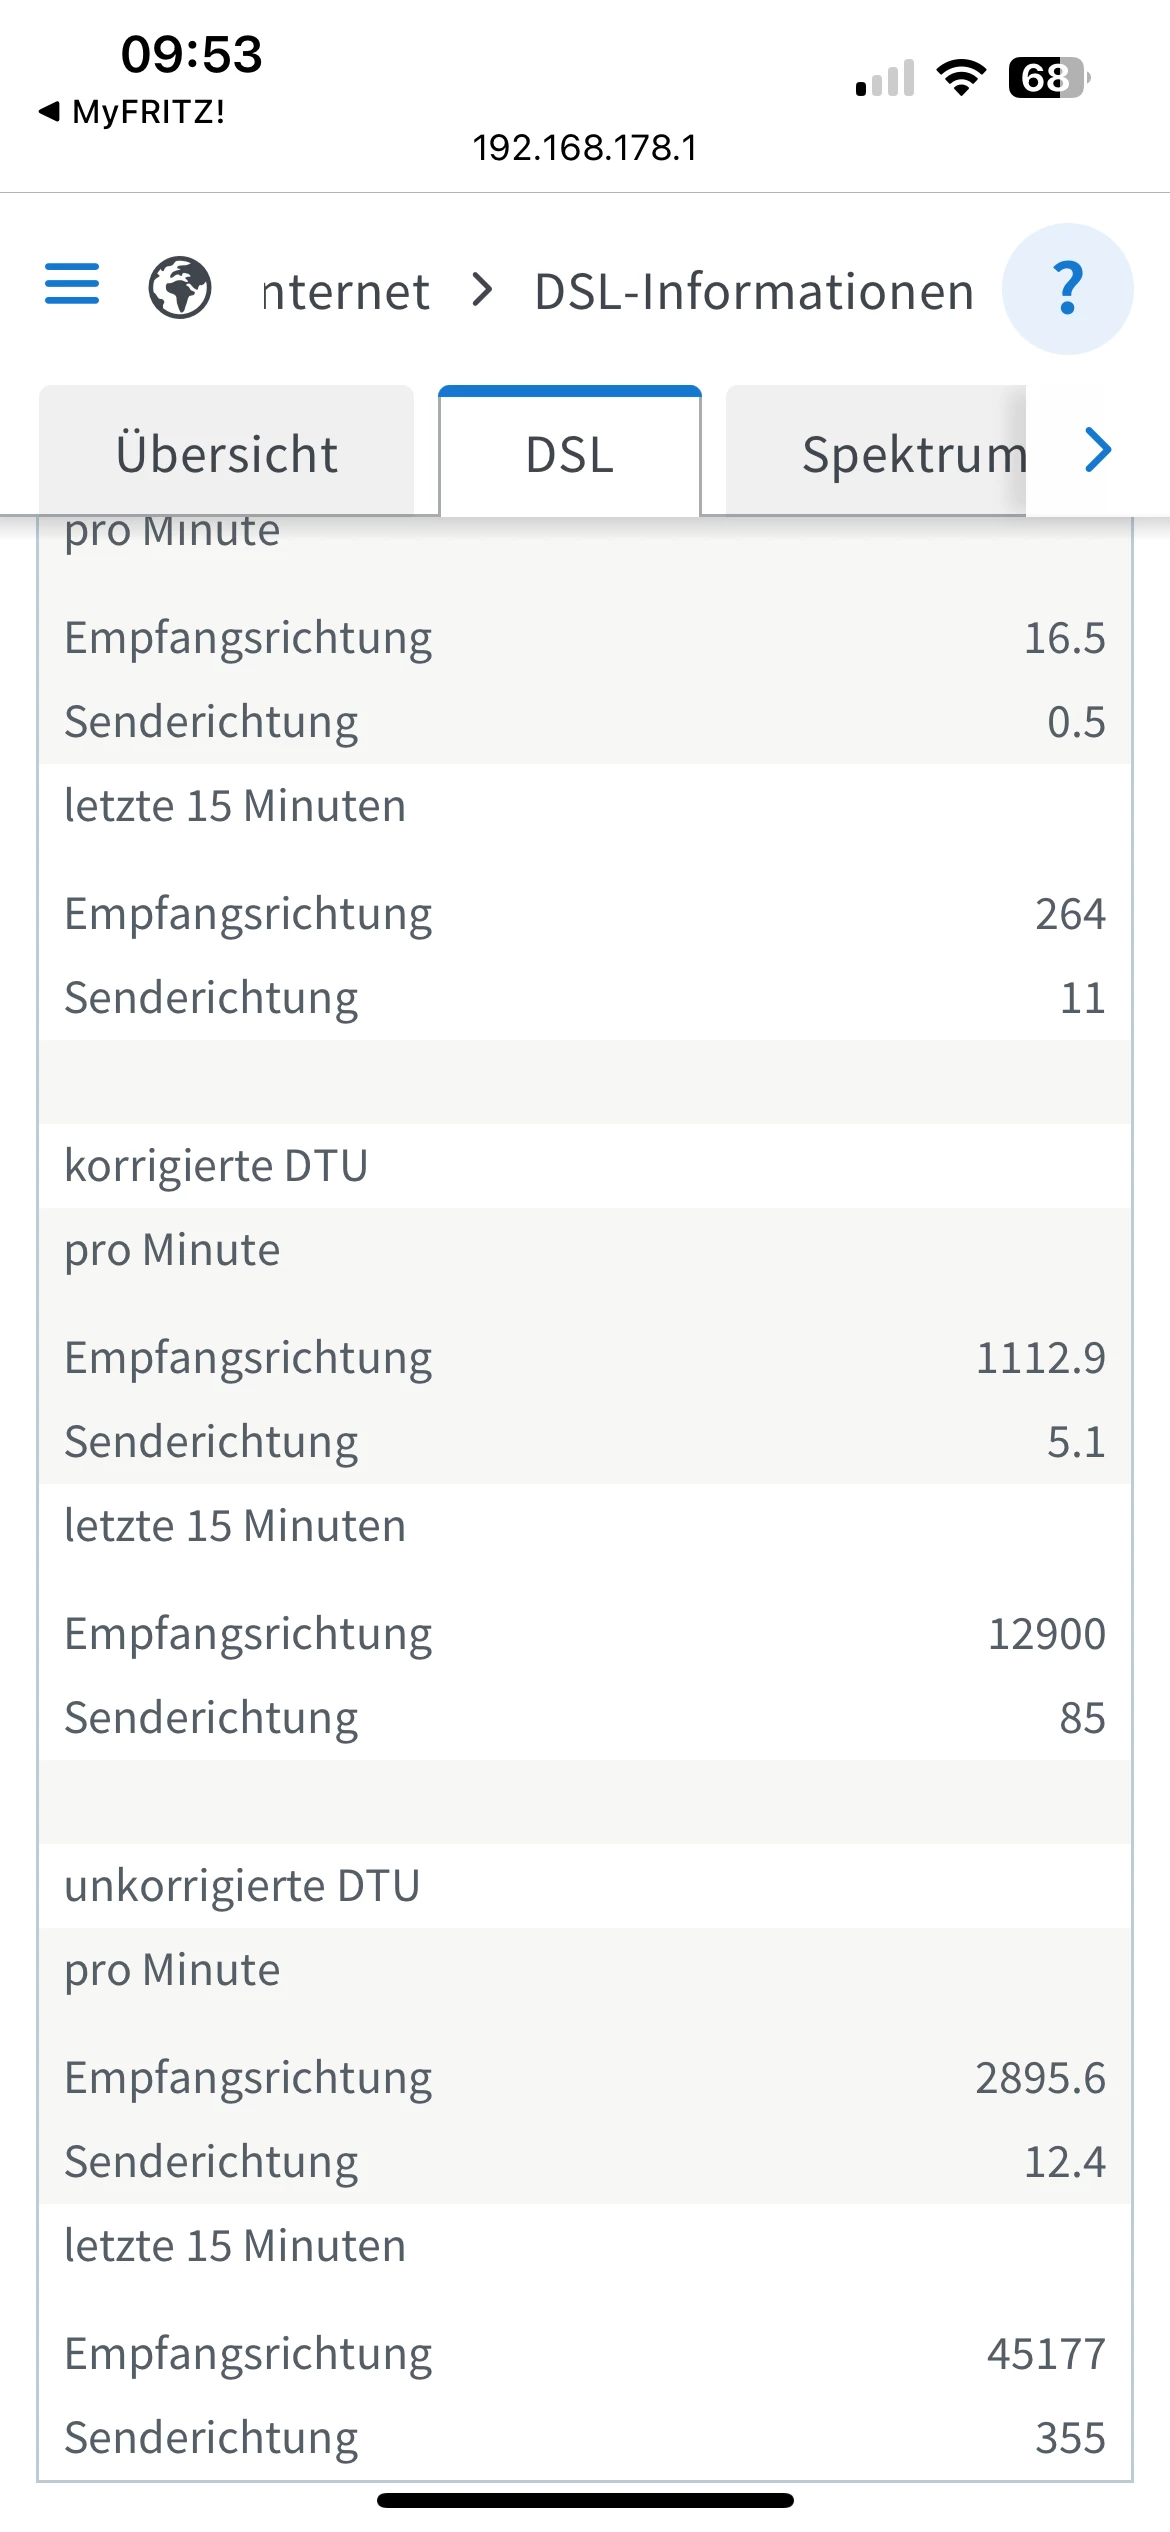Click the unkorrigierte DTU section heading
This screenshot has height=2532, width=1170.
[242, 1886]
